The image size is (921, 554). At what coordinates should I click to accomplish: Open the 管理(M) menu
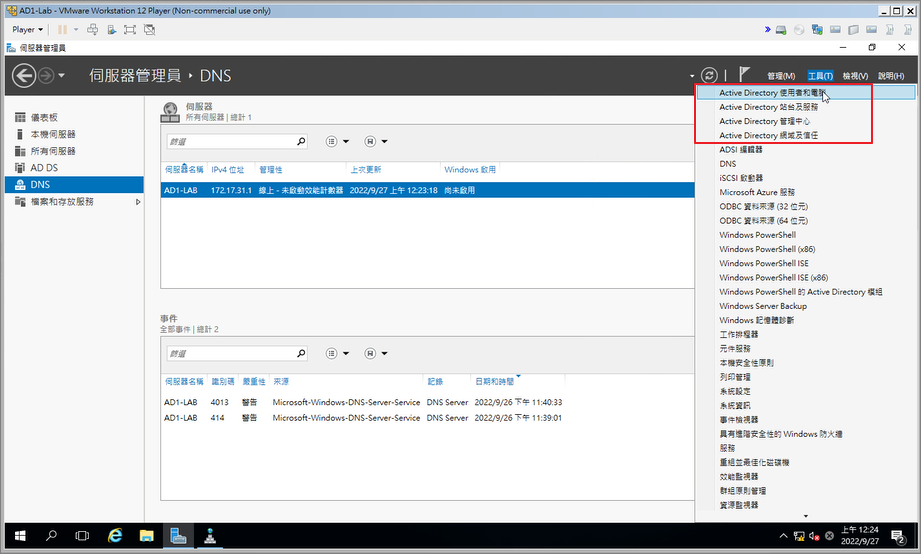point(781,76)
